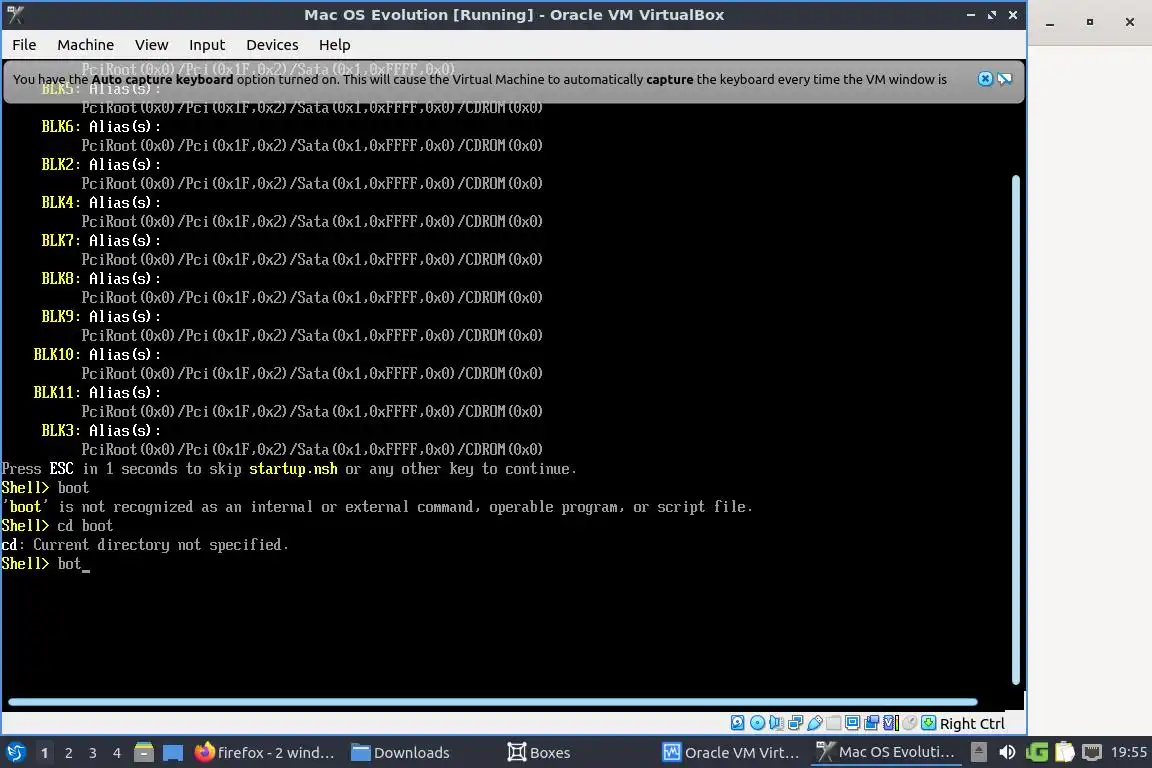Click the Right Ctrl host key label
This screenshot has height=768, width=1152.
tap(972, 724)
